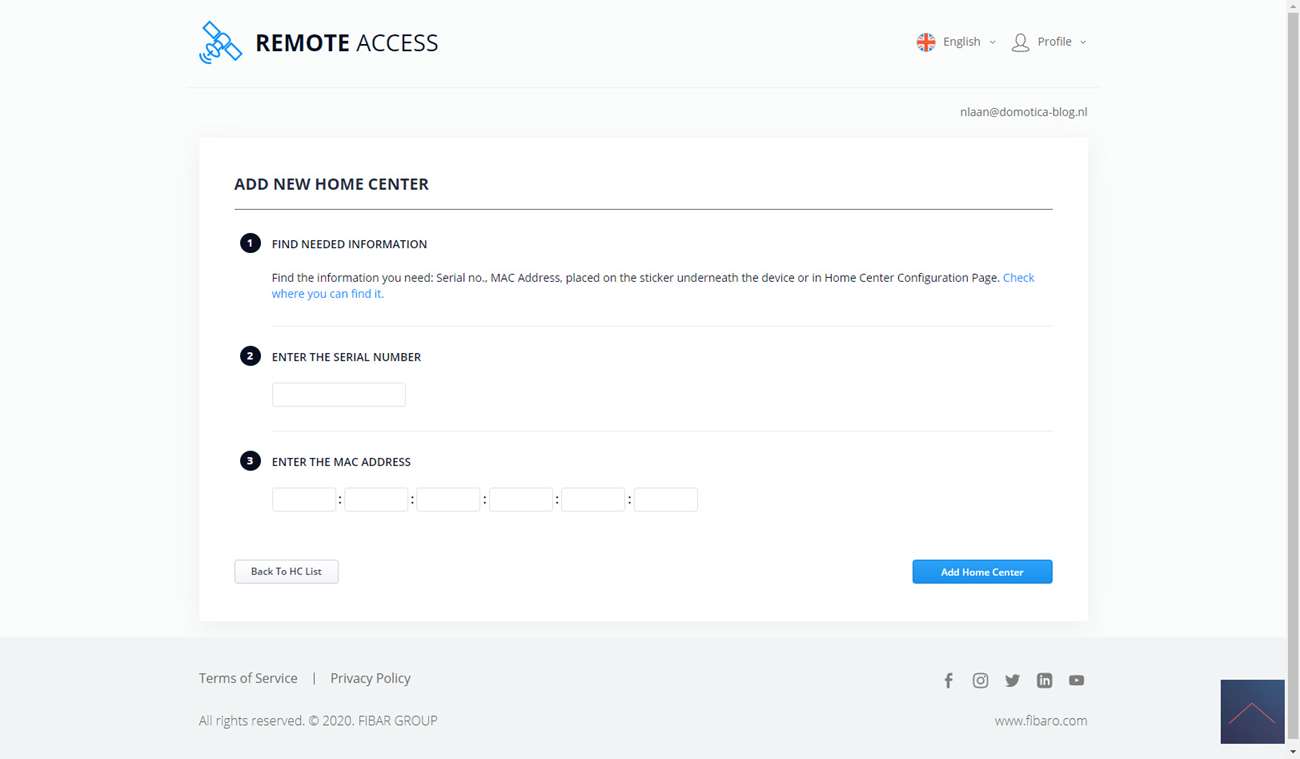
Task: Open the LinkedIn social icon
Action: pyautogui.click(x=1044, y=681)
